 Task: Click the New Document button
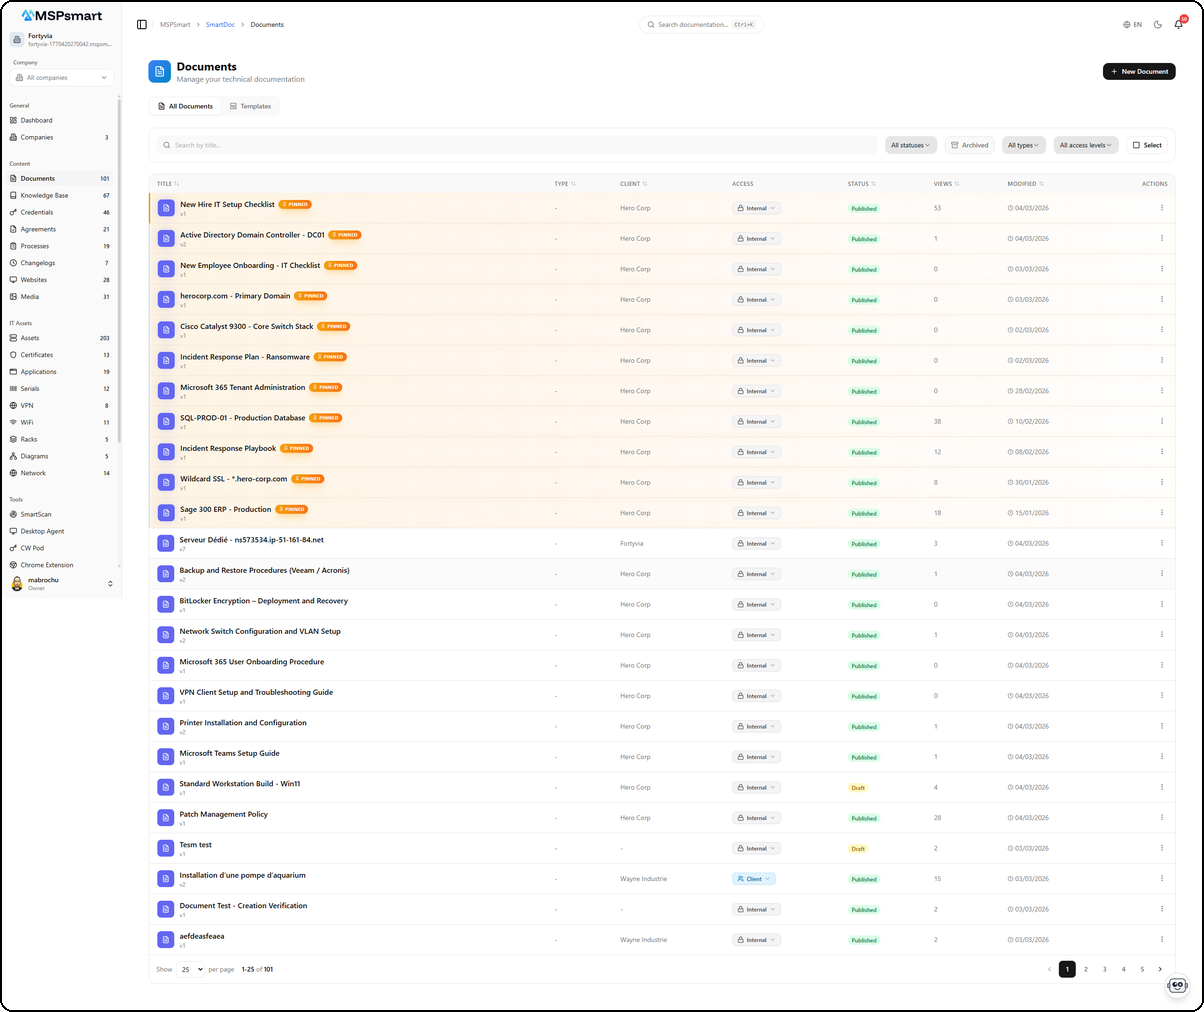click(x=1138, y=71)
